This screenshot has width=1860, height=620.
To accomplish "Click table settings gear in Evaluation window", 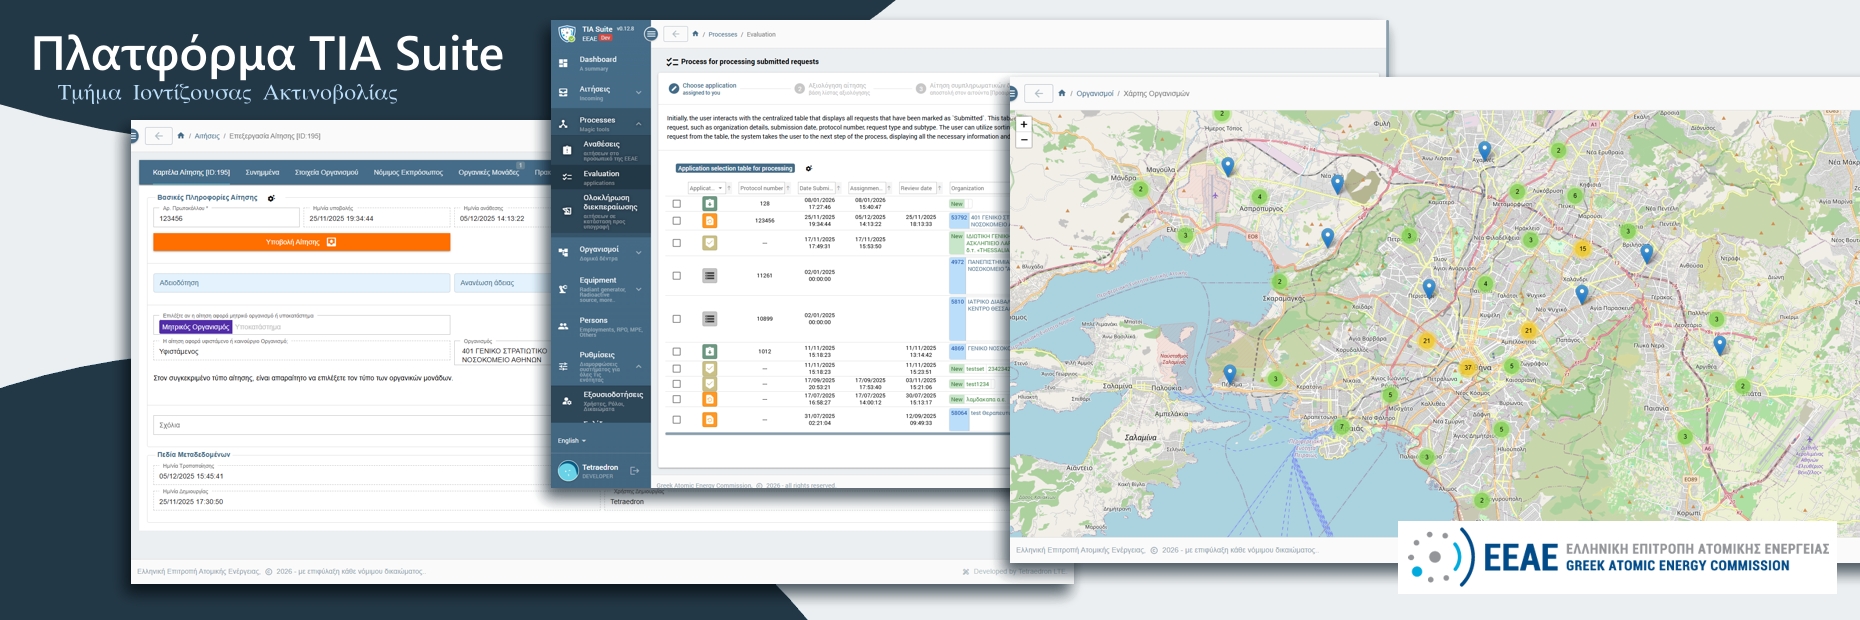I will click(808, 168).
